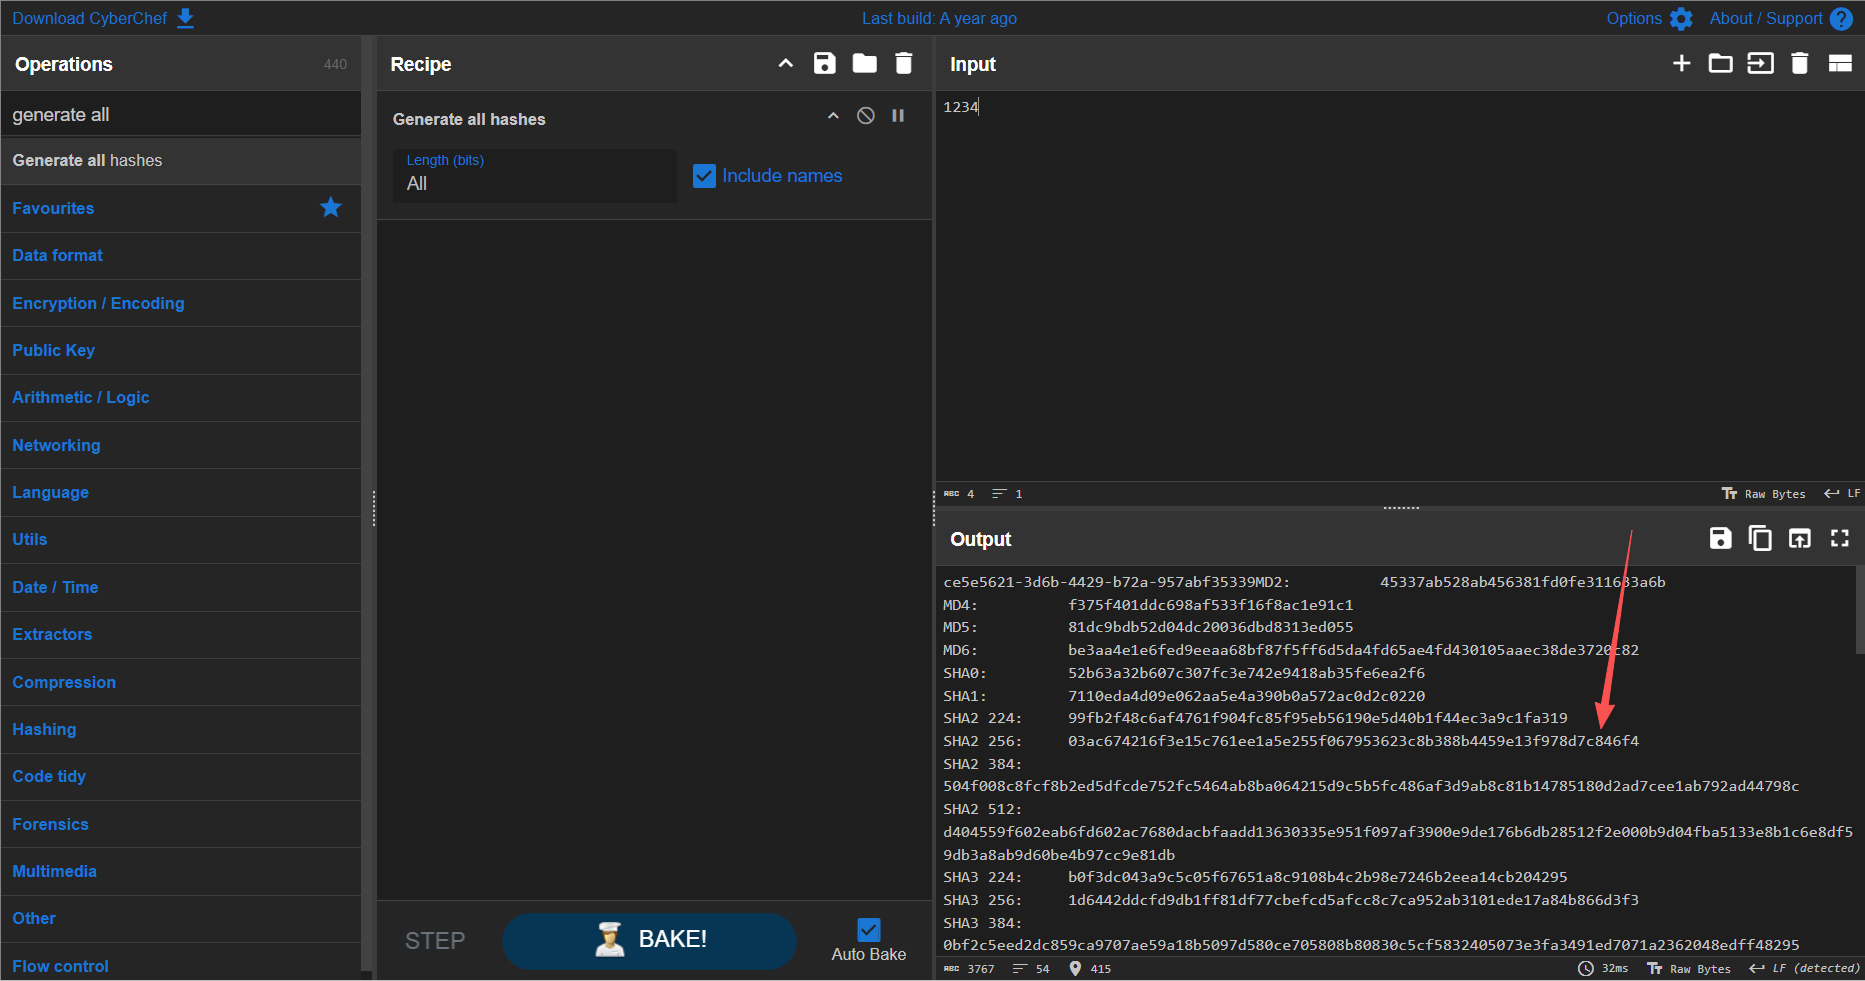The image size is (1865, 981).
Task: Copy raw output to the clipboard
Action: click(1759, 539)
